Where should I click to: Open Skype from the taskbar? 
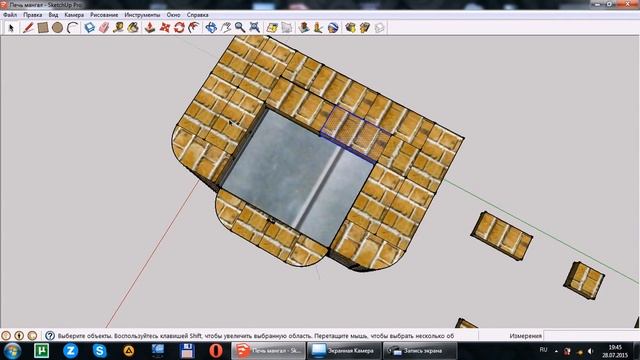[100, 351]
